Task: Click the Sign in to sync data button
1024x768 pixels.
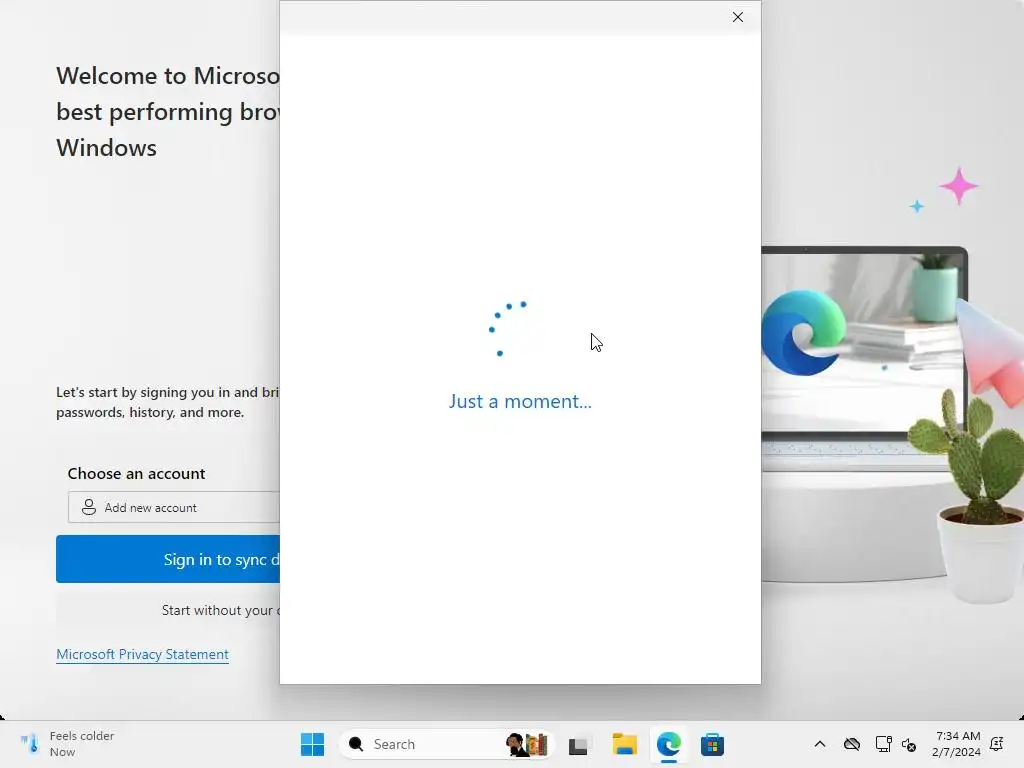Action: pyautogui.click(x=168, y=559)
